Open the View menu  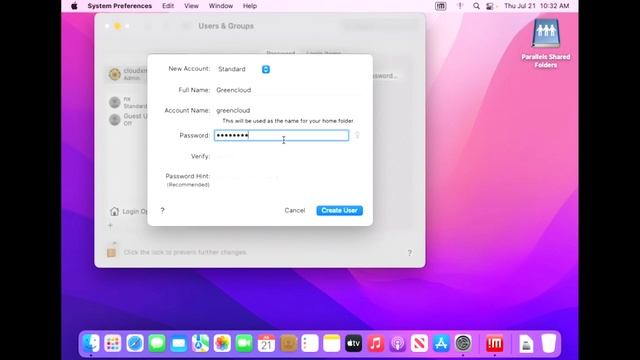191,6
